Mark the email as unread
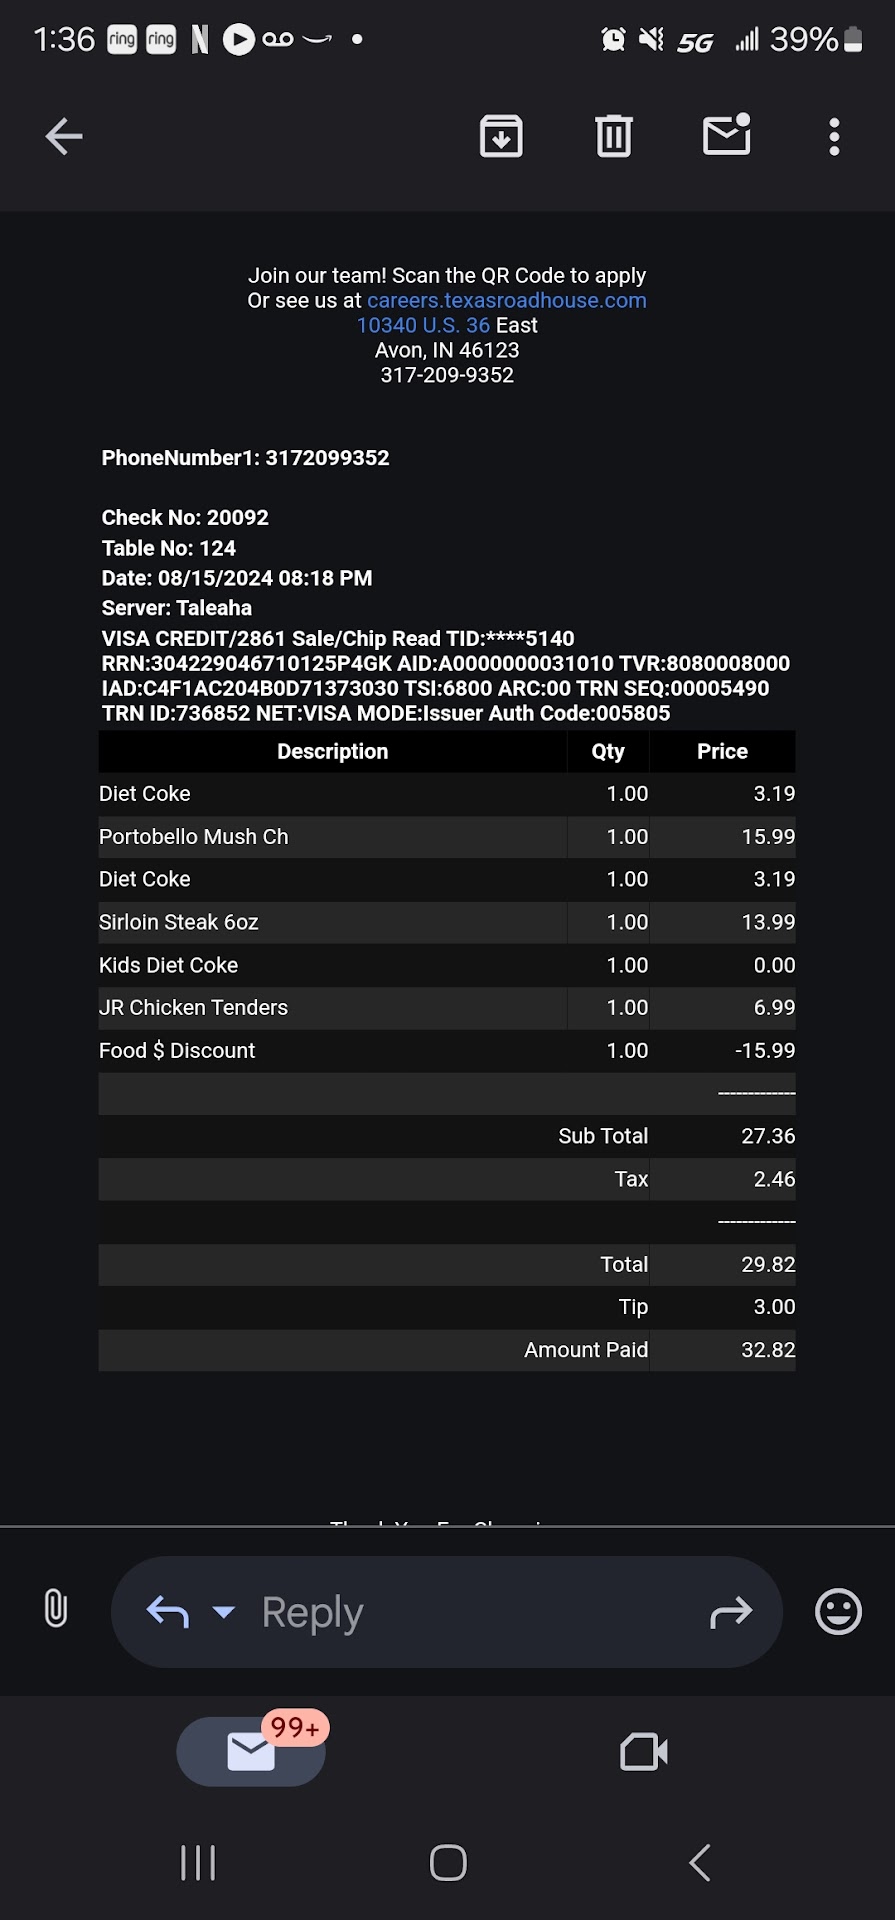Image resolution: width=895 pixels, height=1920 pixels. pos(727,135)
